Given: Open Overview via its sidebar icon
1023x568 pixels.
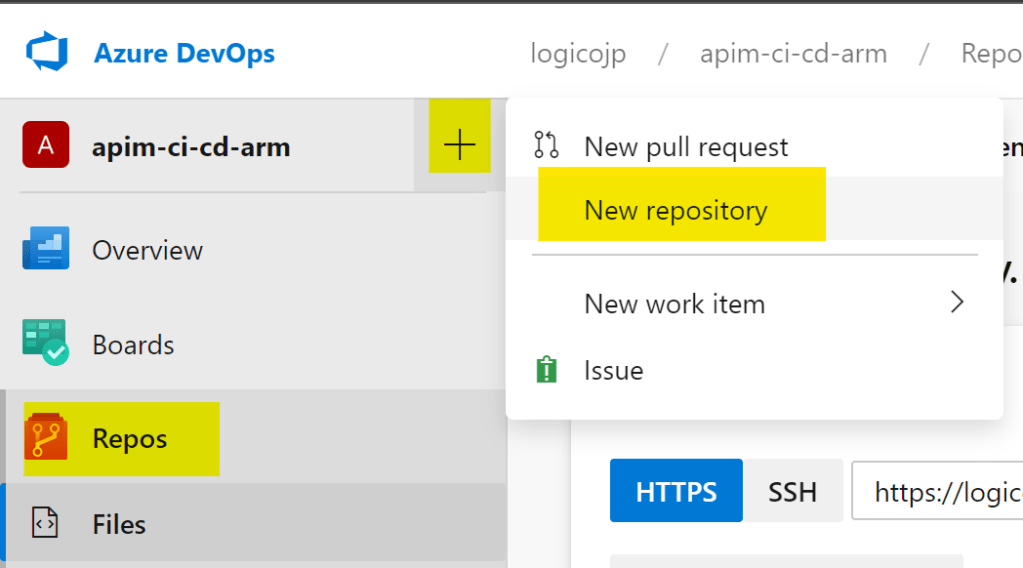Looking at the screenshot, I should tap(46, 249).
